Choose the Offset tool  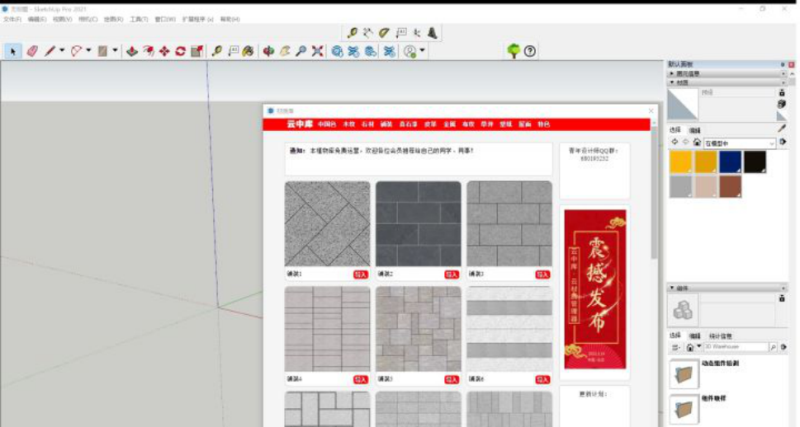[x=148, y=51]
